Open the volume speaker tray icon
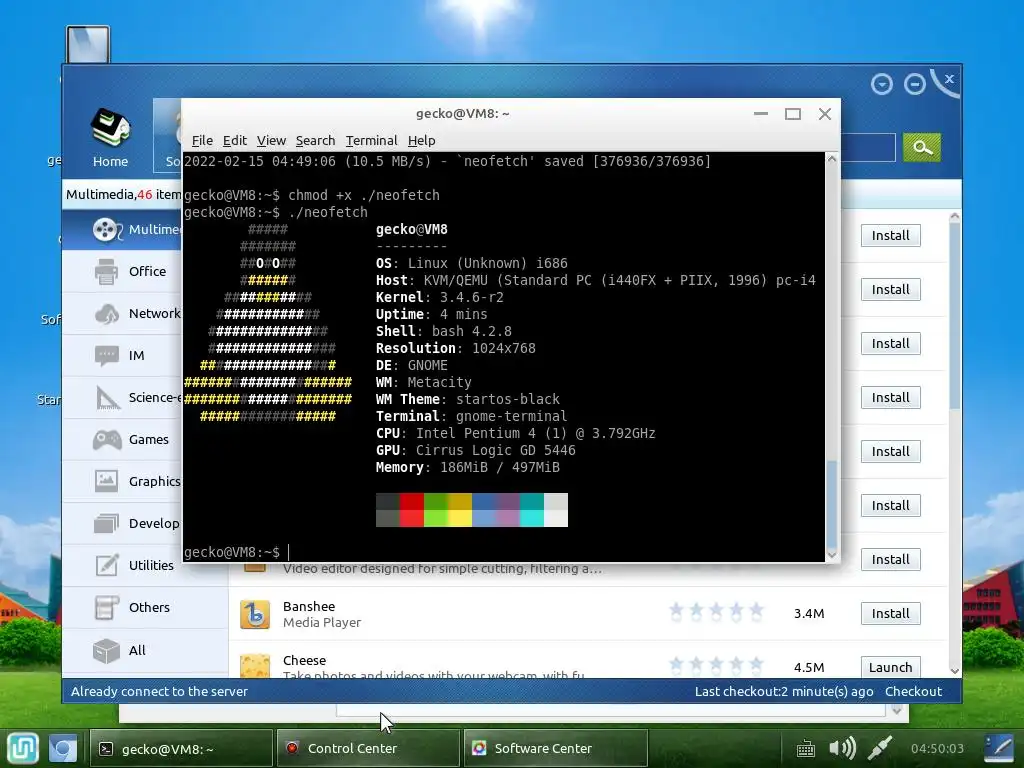Screen dimensions: 1024x768 [842, 748]
